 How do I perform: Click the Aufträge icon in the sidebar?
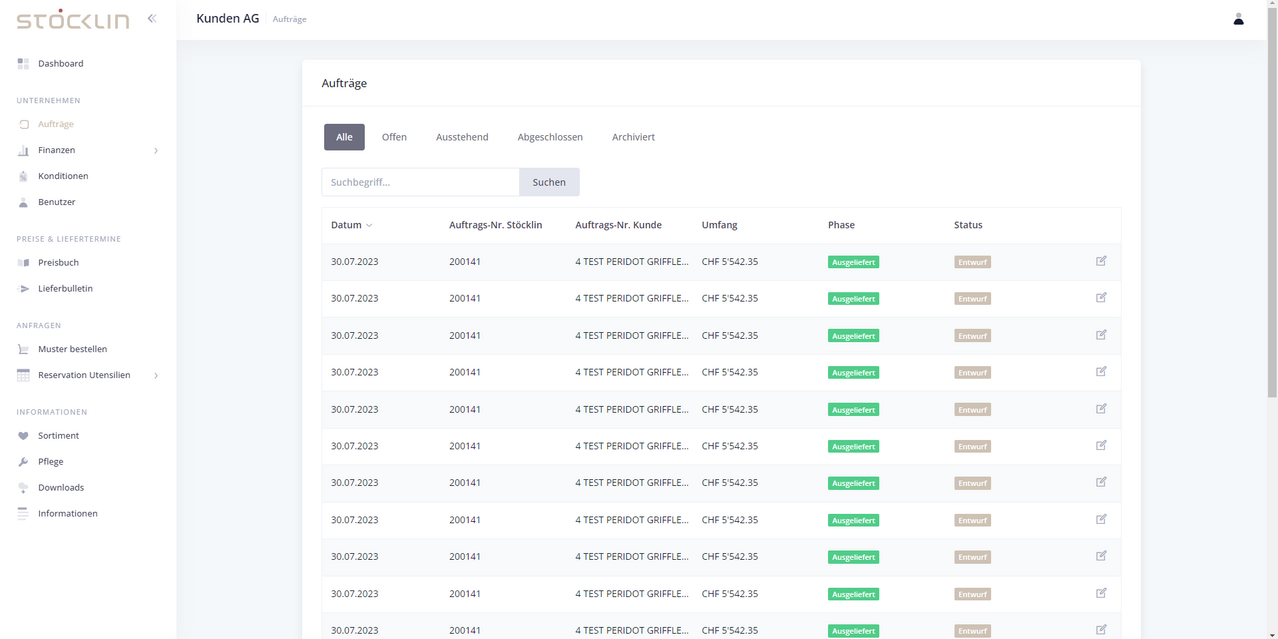tap(23, 124)
